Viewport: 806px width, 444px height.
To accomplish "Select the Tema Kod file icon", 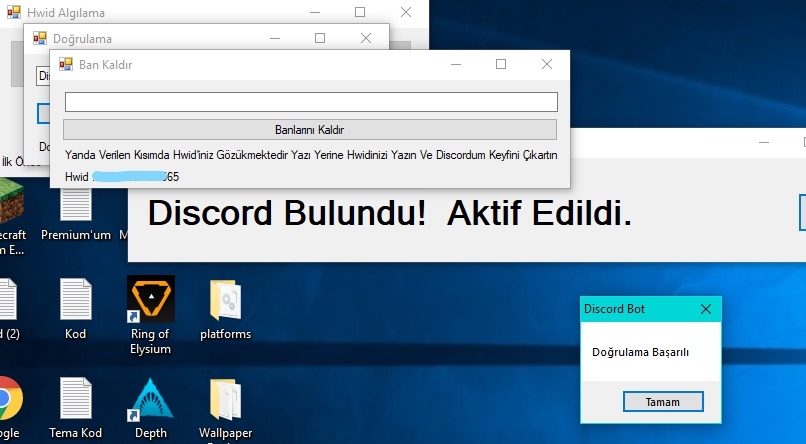I will 76,409.
